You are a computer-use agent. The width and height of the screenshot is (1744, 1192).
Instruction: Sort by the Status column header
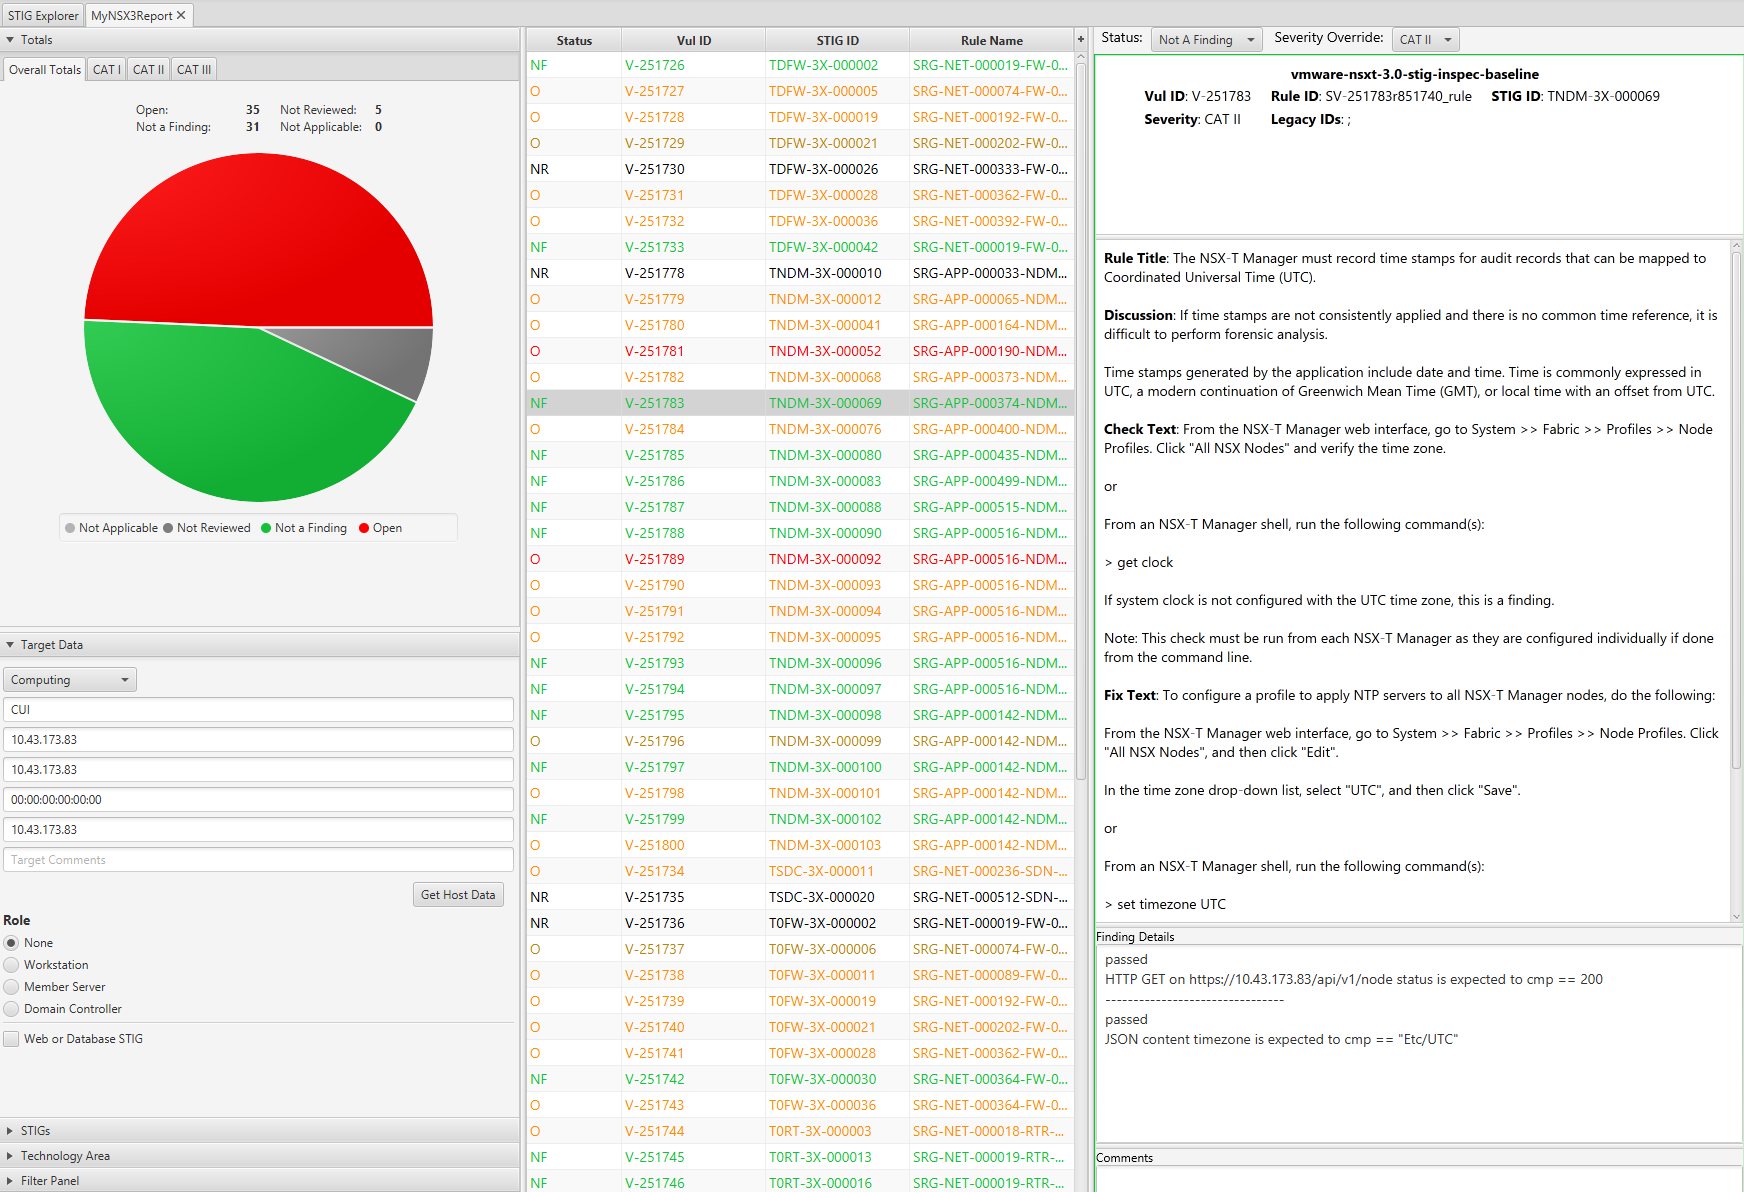(574, 41)
